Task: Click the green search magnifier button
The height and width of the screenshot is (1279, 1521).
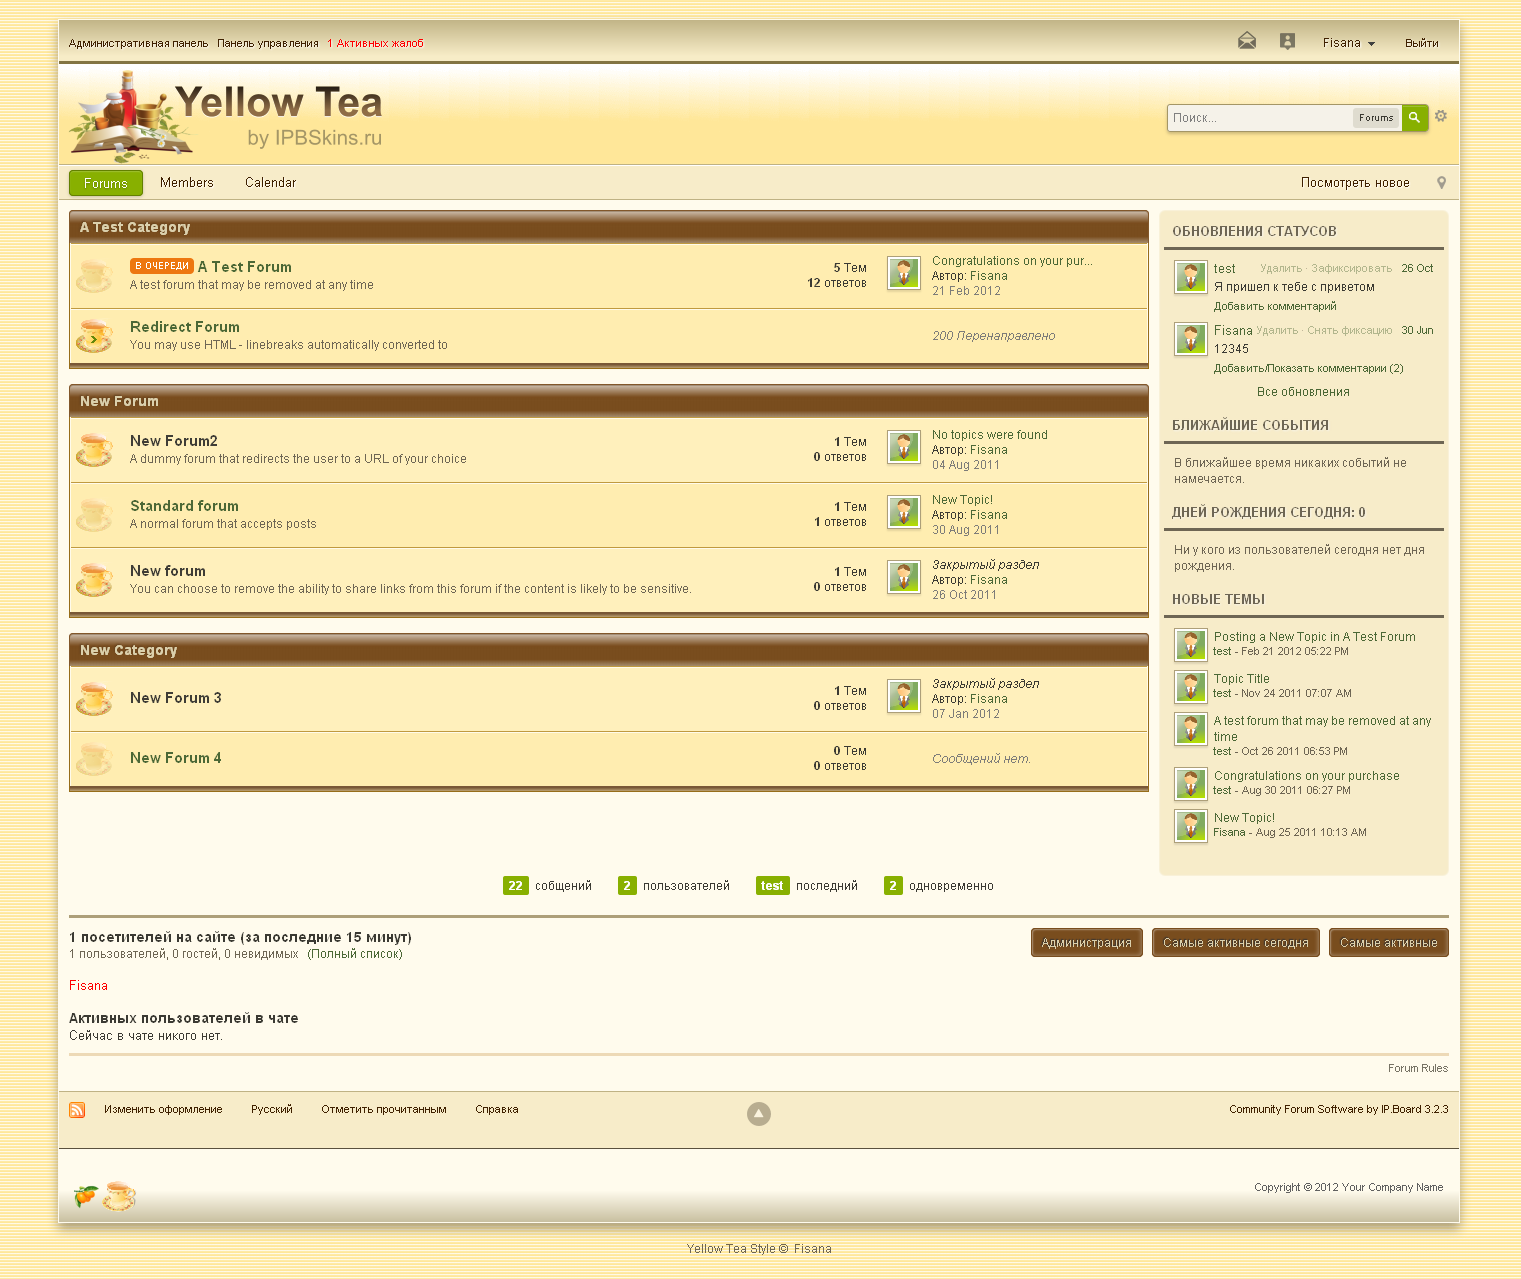Action: click(x=1414, y=118)
